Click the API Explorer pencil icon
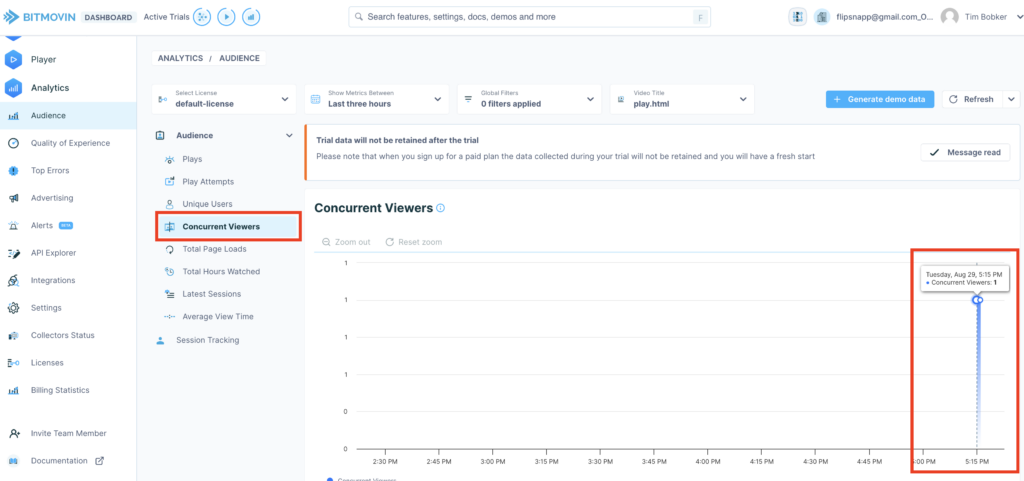The height and width of the screenshot is (481, 1024). [13, 253]
